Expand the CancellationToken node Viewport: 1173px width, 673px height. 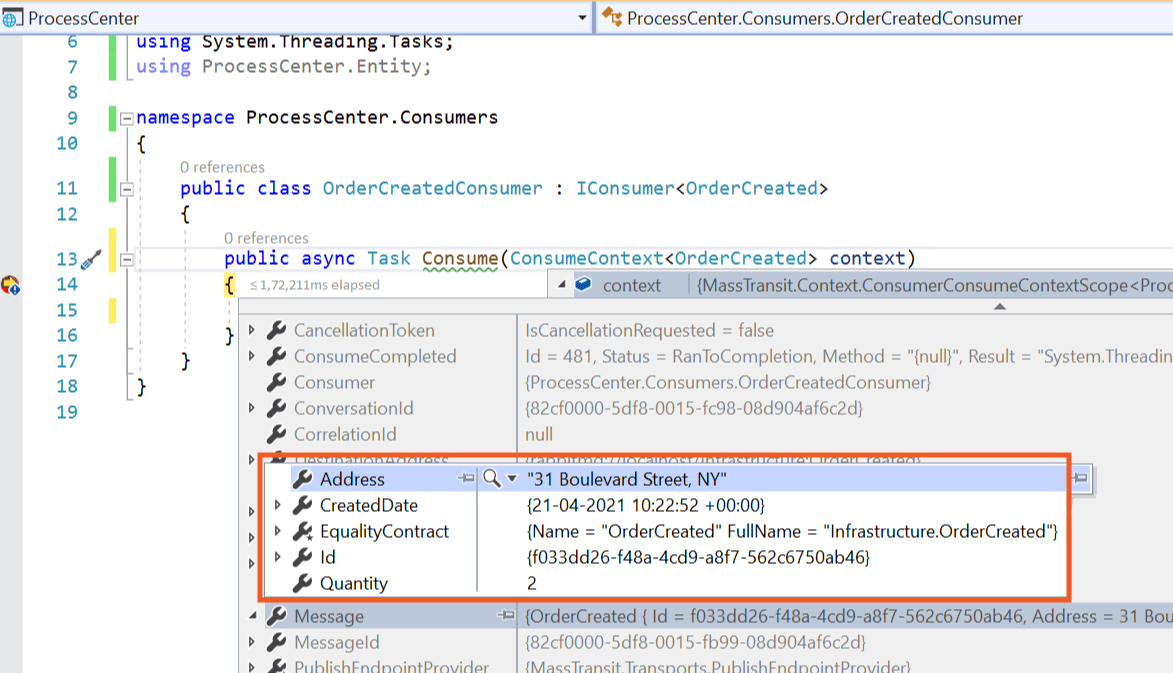click(253, 330)
